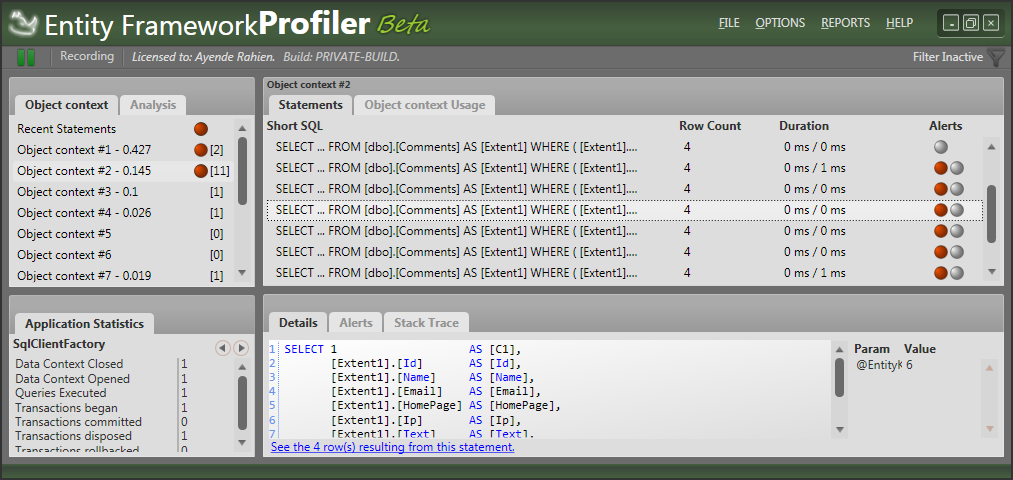Close the profiler window
The height and width of the screenshot is (480, 1013).
click(x=990, y=23)
